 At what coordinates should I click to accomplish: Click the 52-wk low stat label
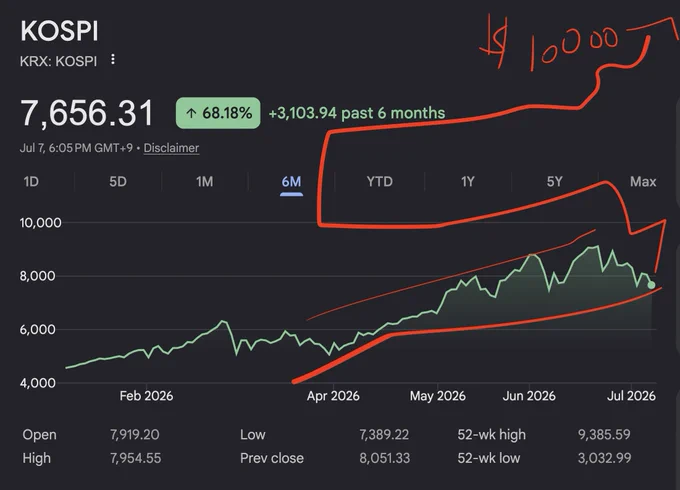click(x=489, y=458)
